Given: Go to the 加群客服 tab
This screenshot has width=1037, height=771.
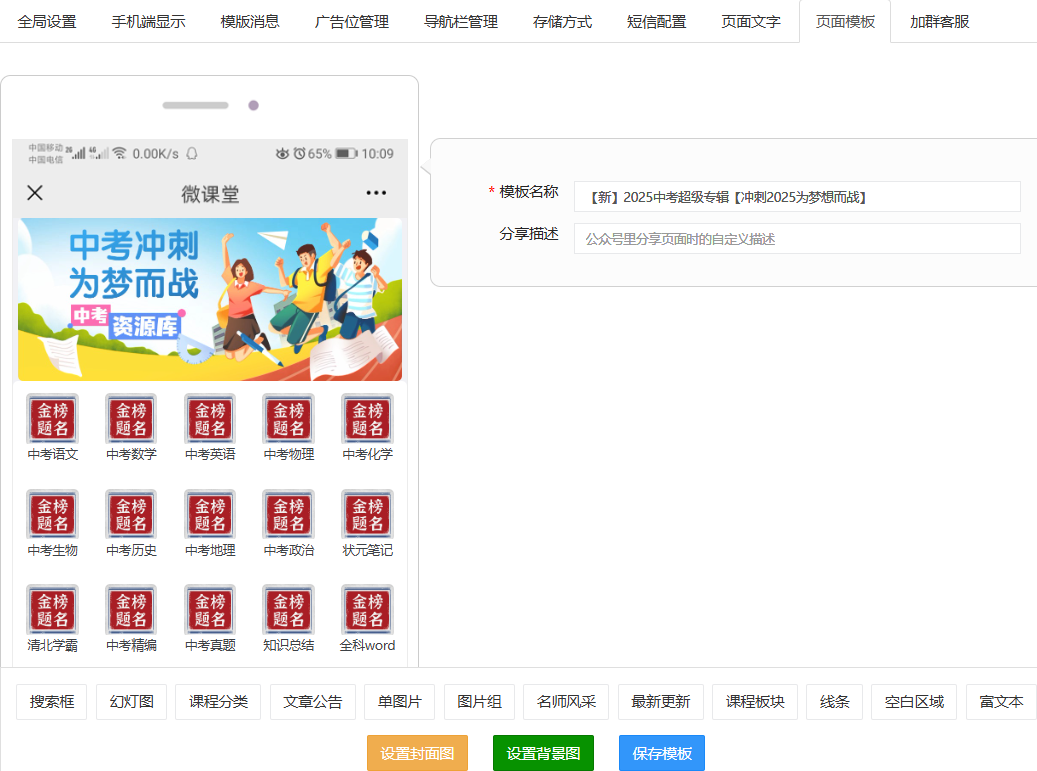Looking at the screenshot, I should [939, 22].
